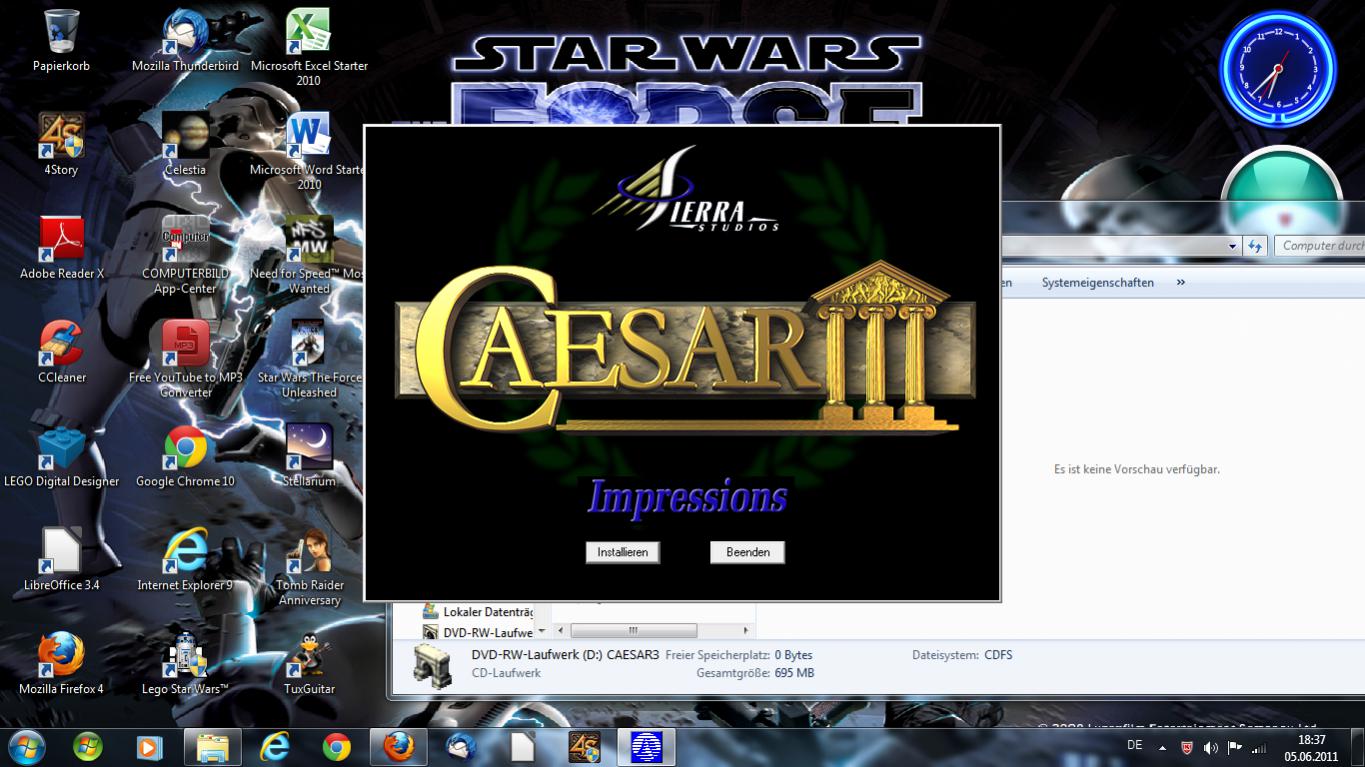1365x767 pixels.
Task: Show hidden tray icons arrow
Action: 1162,747
